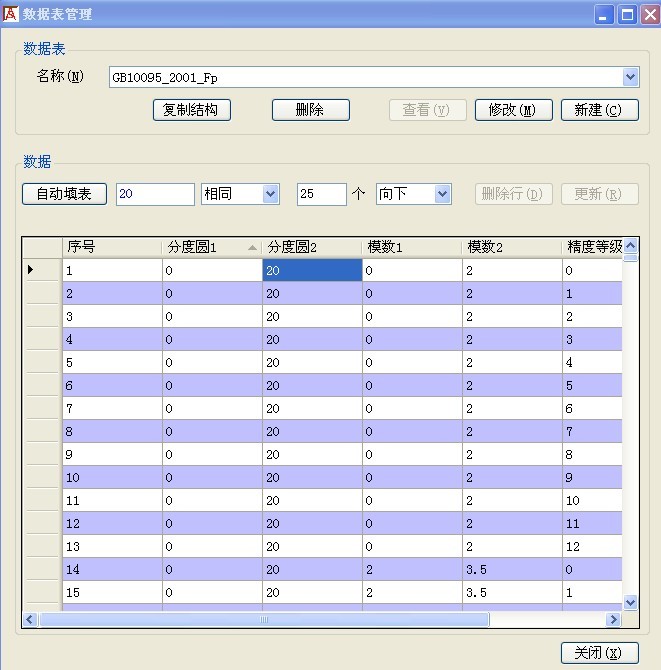This screenshot has height=670, width=661.
Task: Sort by the 分度圆1 column header
Action: point(211,247)
